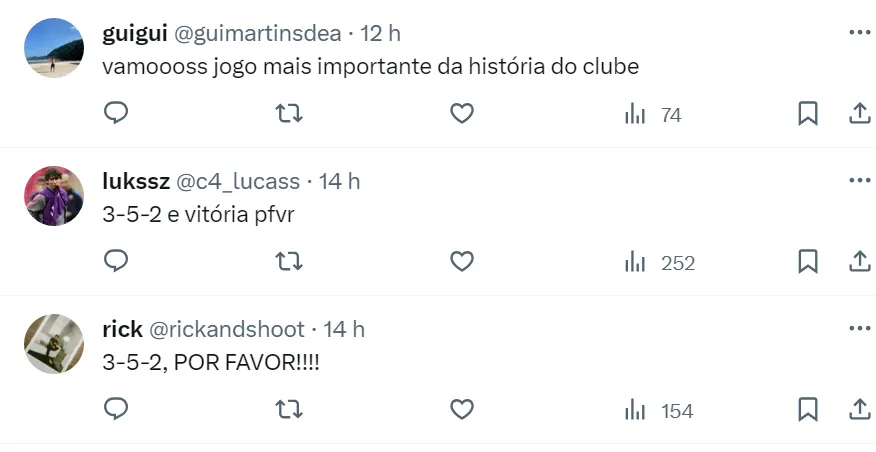View analytics showing 74 views
The width and height of the screenshot is (876, 452).
pos(653,115)
